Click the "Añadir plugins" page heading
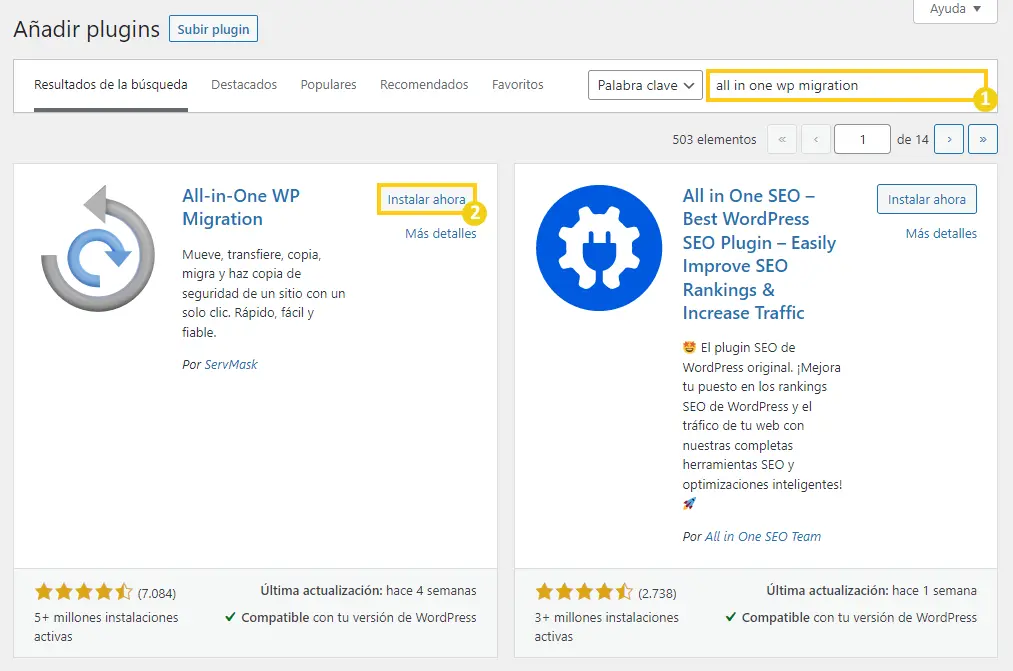This screenshot has height=671, width=1013. [87, 29]
